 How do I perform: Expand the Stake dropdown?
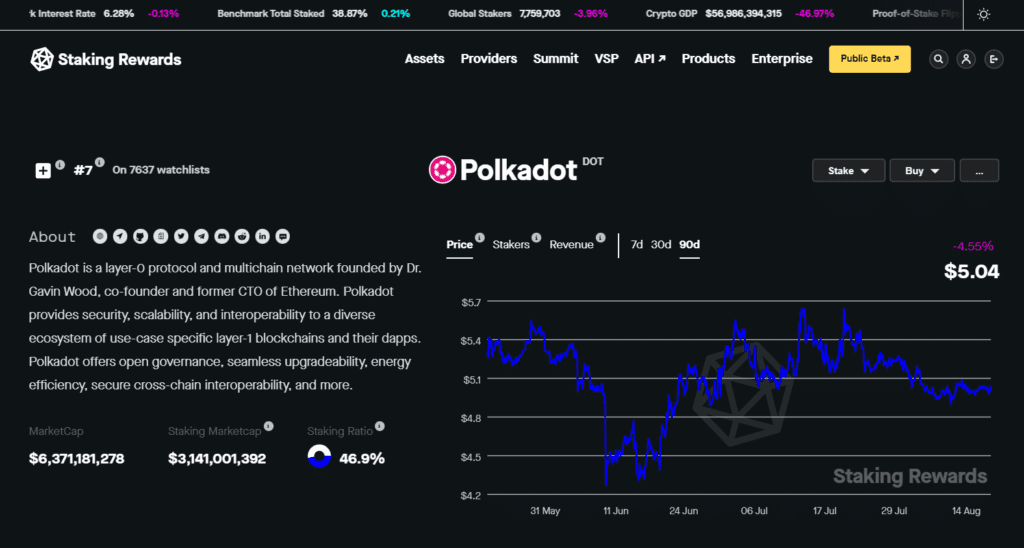848,171
